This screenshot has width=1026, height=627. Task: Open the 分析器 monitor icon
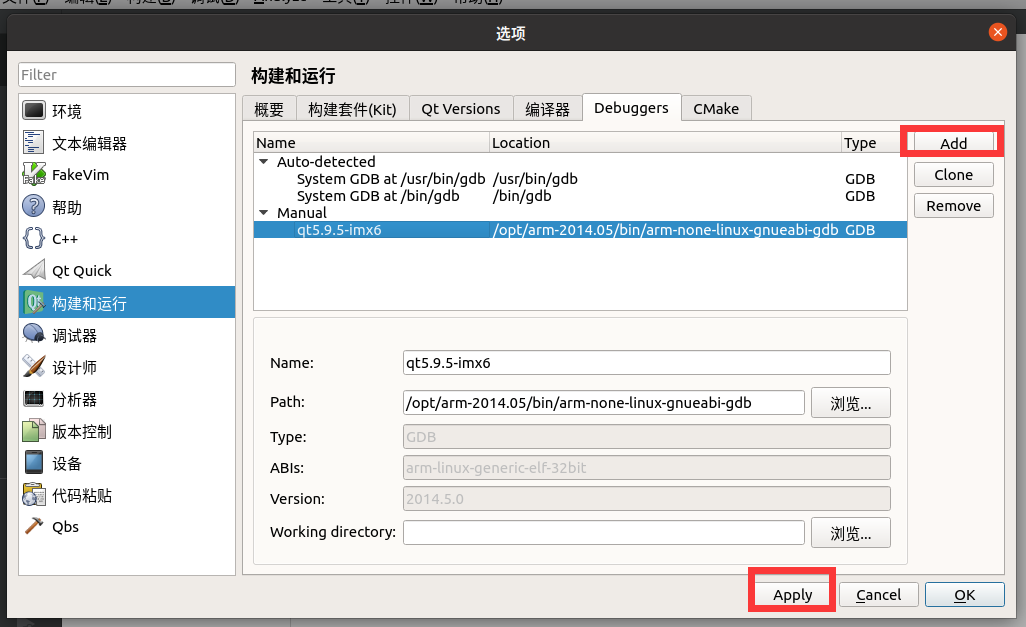point(34,399)
